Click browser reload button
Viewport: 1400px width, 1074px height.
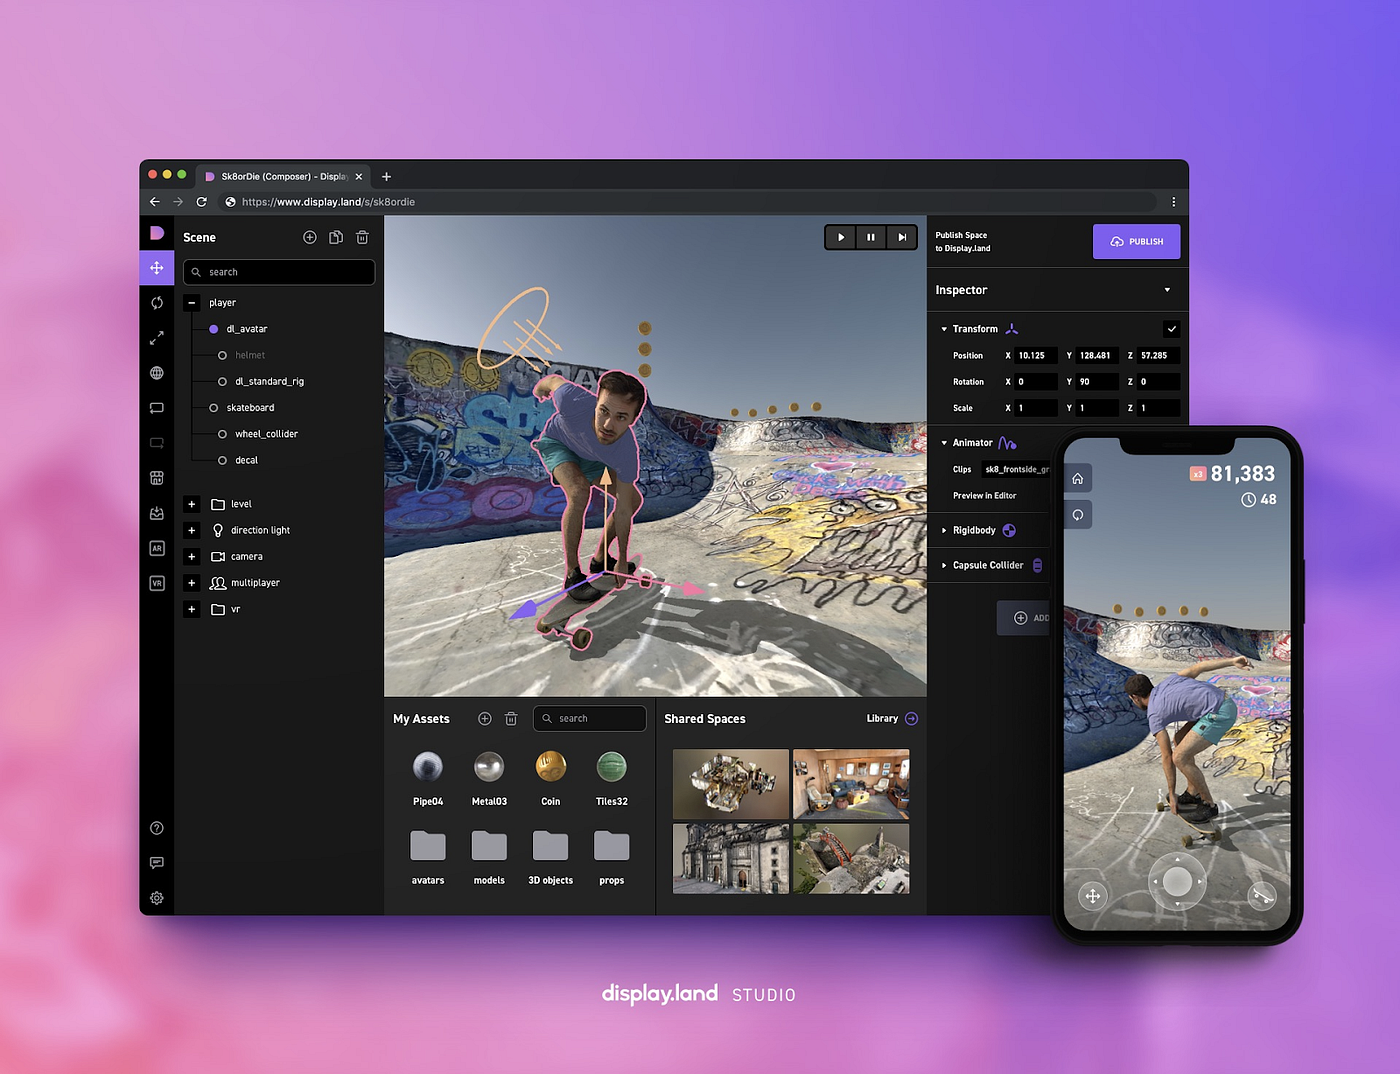click(x=202, y=202)
